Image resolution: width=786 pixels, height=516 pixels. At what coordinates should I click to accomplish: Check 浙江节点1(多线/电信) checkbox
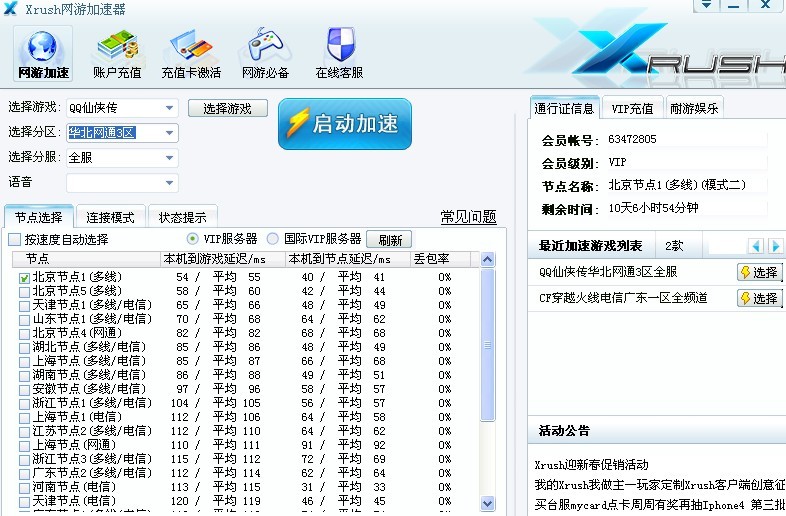coord(24,404)
